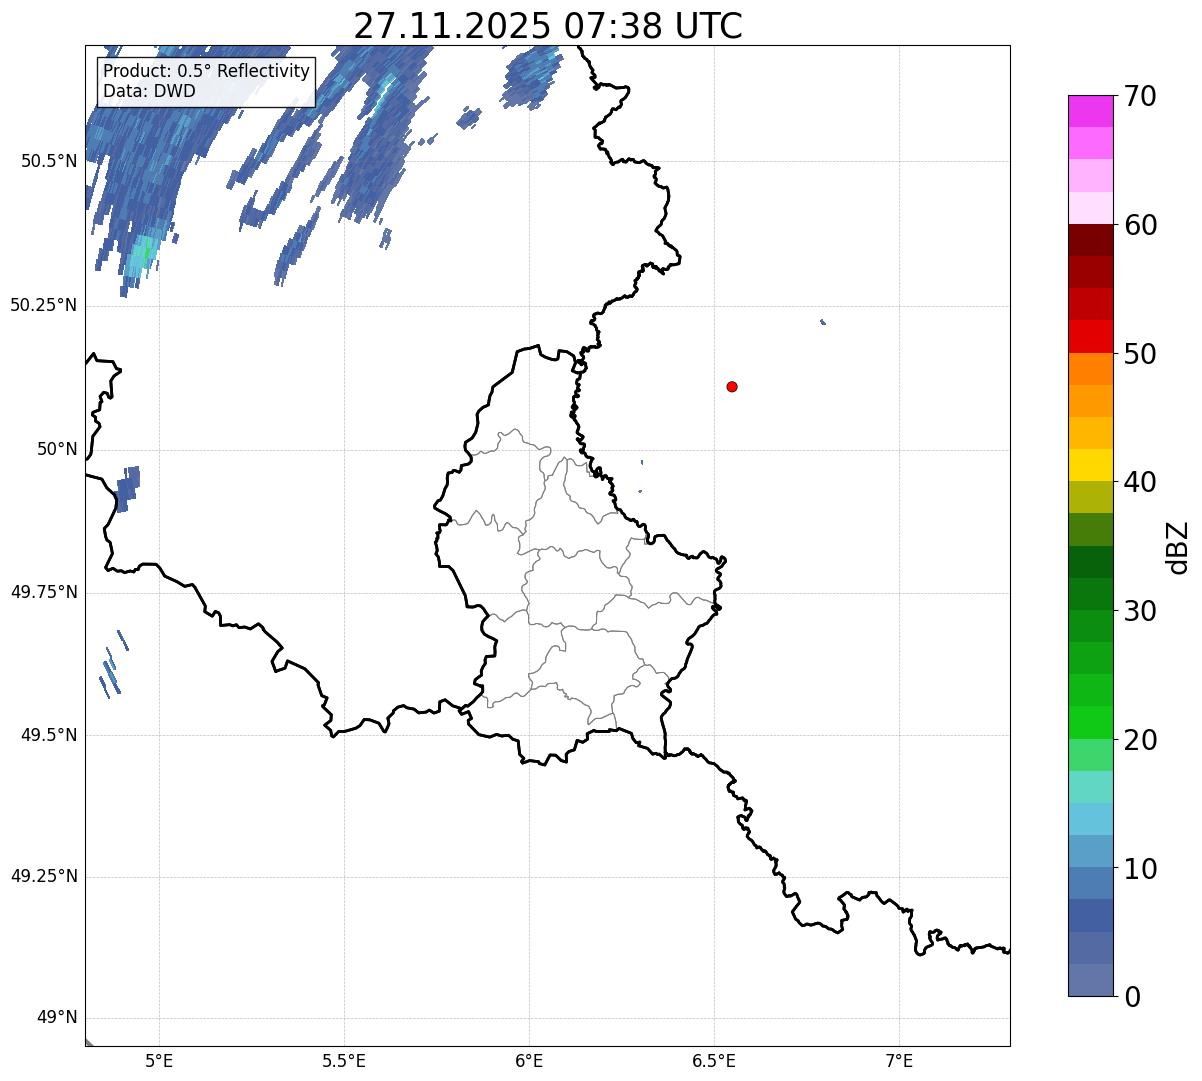Viewport: 1202px width, 1081px height.
Task: Click the 7°E longitude label
Action: tap(899, 1060)
